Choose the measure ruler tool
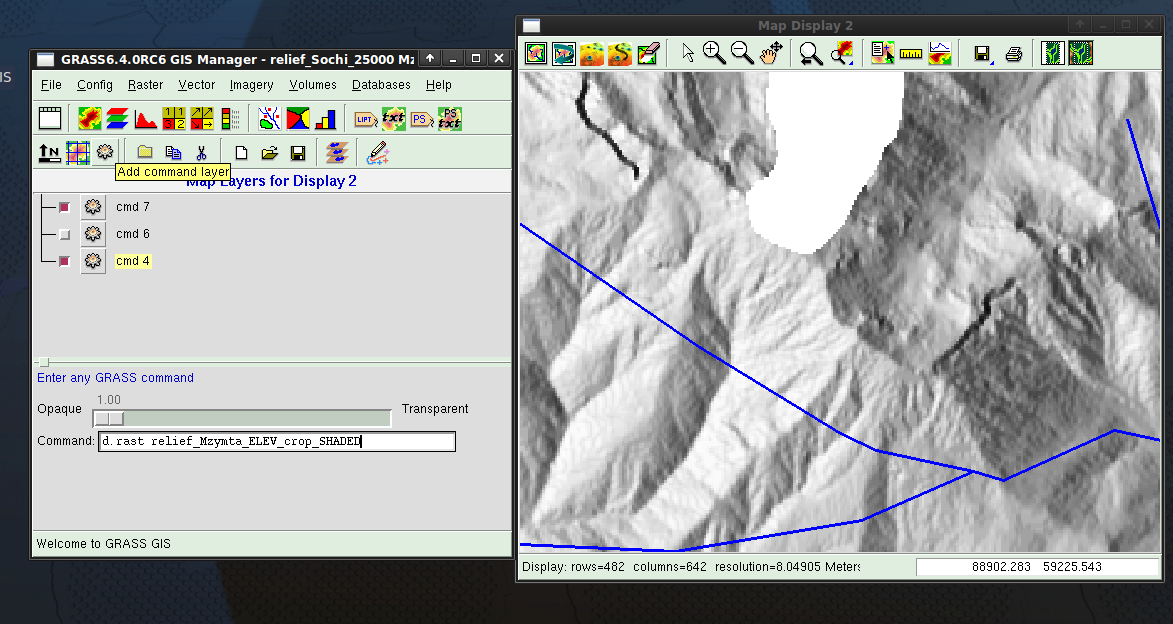The image size is (1173, 624). pyautogui.click(x=910, y=53)
